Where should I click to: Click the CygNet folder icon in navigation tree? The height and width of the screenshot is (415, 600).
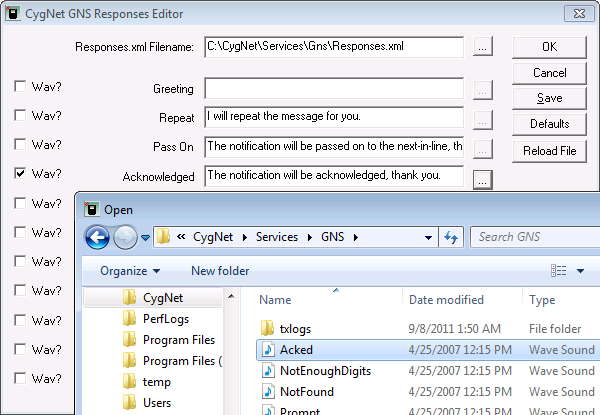tap(130, 297)
